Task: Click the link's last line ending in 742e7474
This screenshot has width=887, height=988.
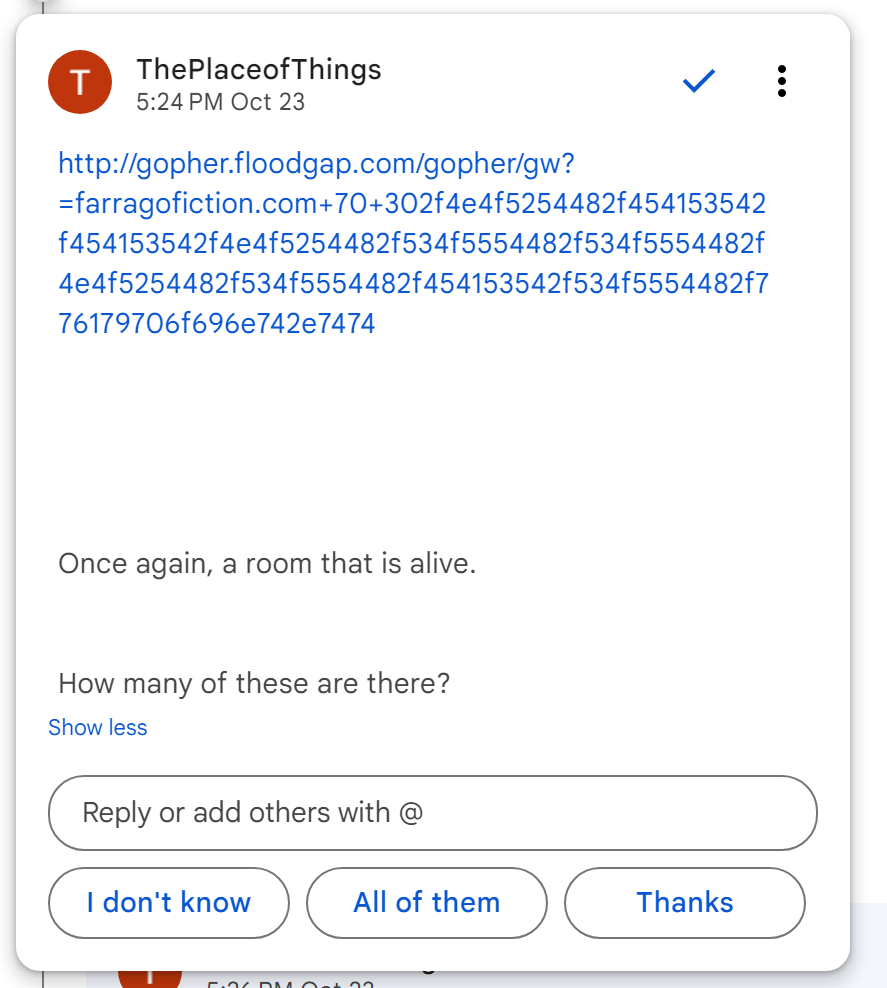Action: (217, 324)
